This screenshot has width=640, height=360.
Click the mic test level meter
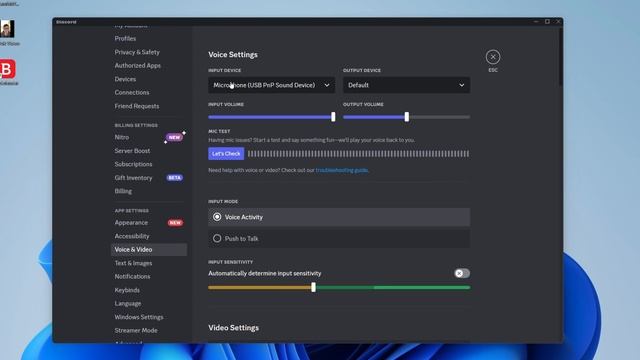pyautogui.click(x=358, y=153)
